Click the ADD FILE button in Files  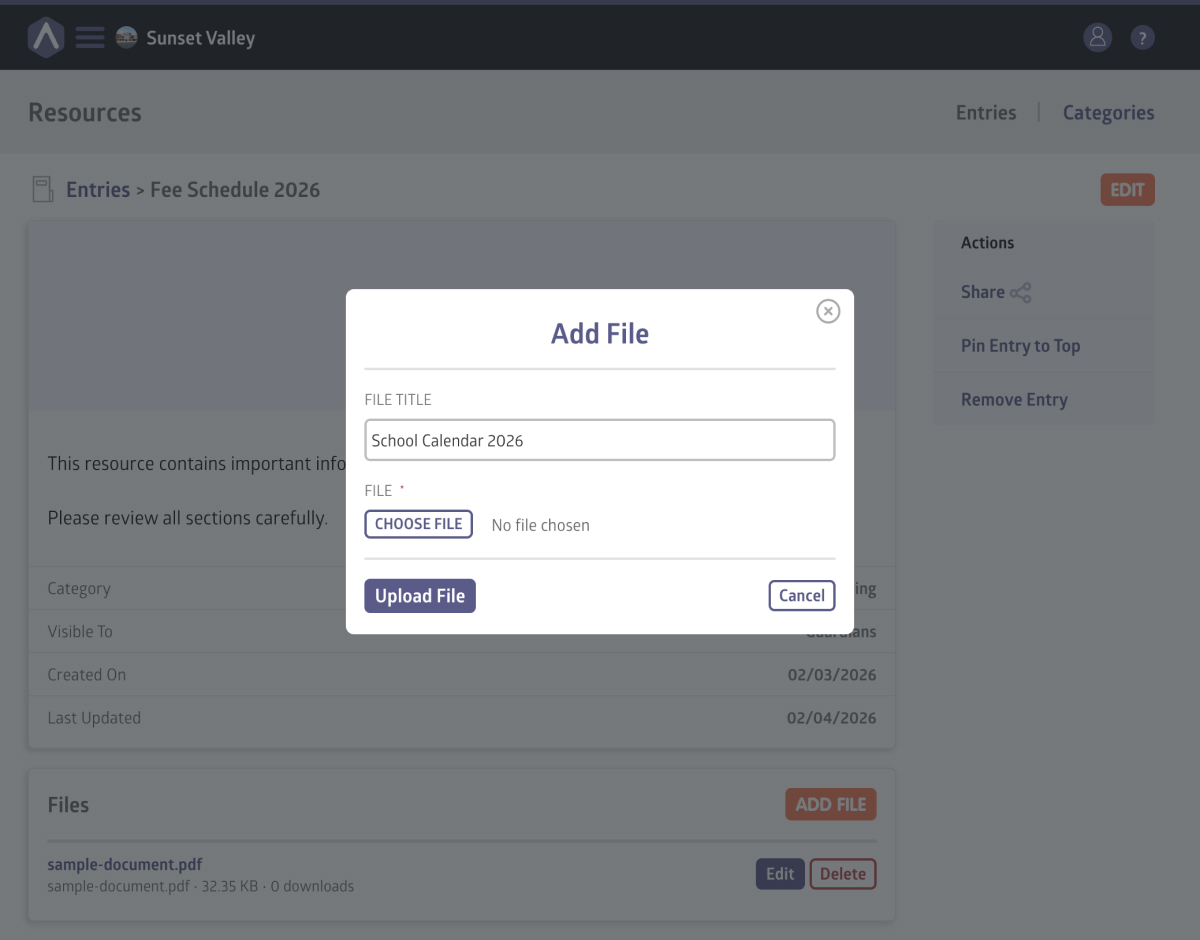tap(830, 805)
